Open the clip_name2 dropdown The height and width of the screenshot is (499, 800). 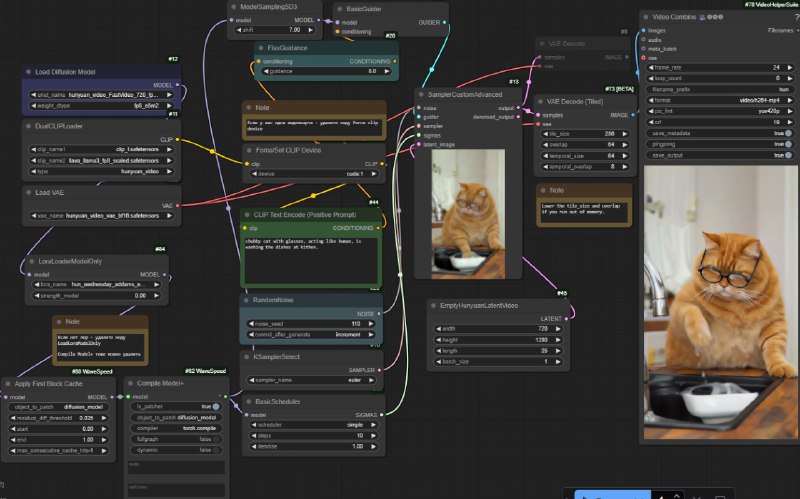point(101,160)
